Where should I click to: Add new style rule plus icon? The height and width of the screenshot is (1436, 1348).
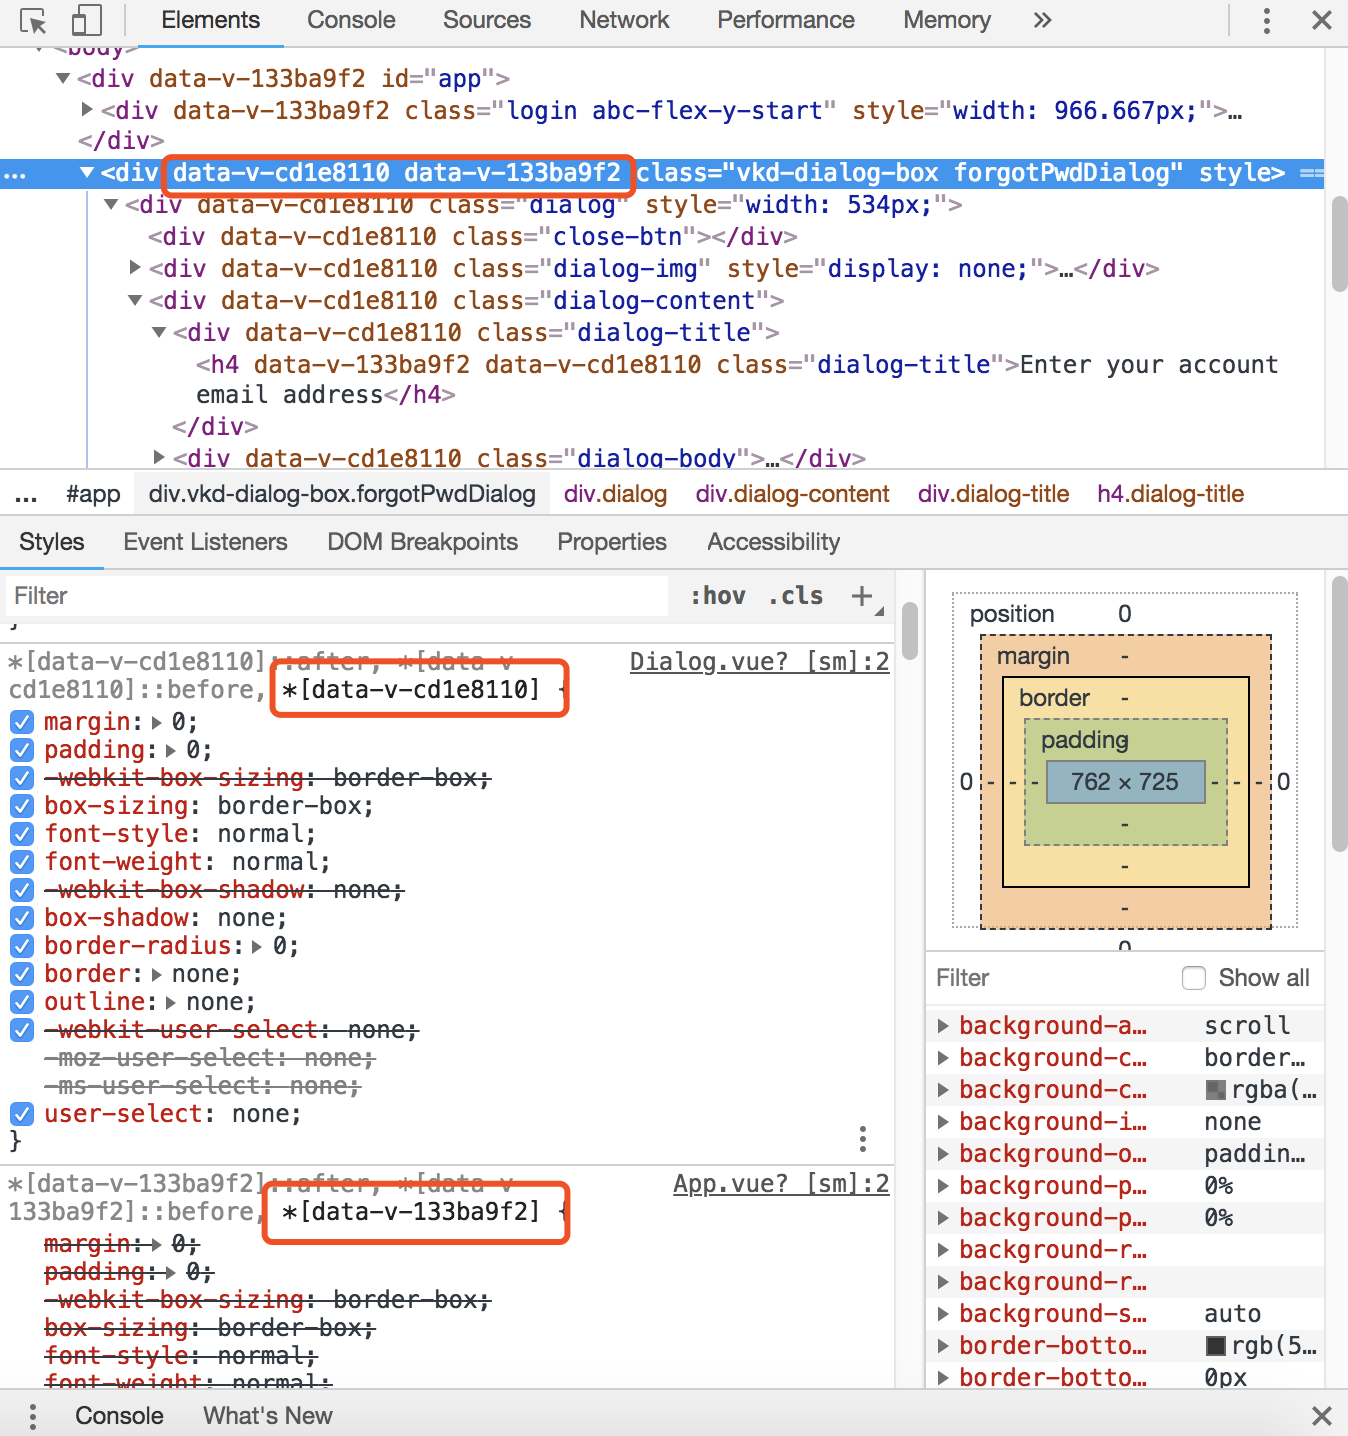862,596
